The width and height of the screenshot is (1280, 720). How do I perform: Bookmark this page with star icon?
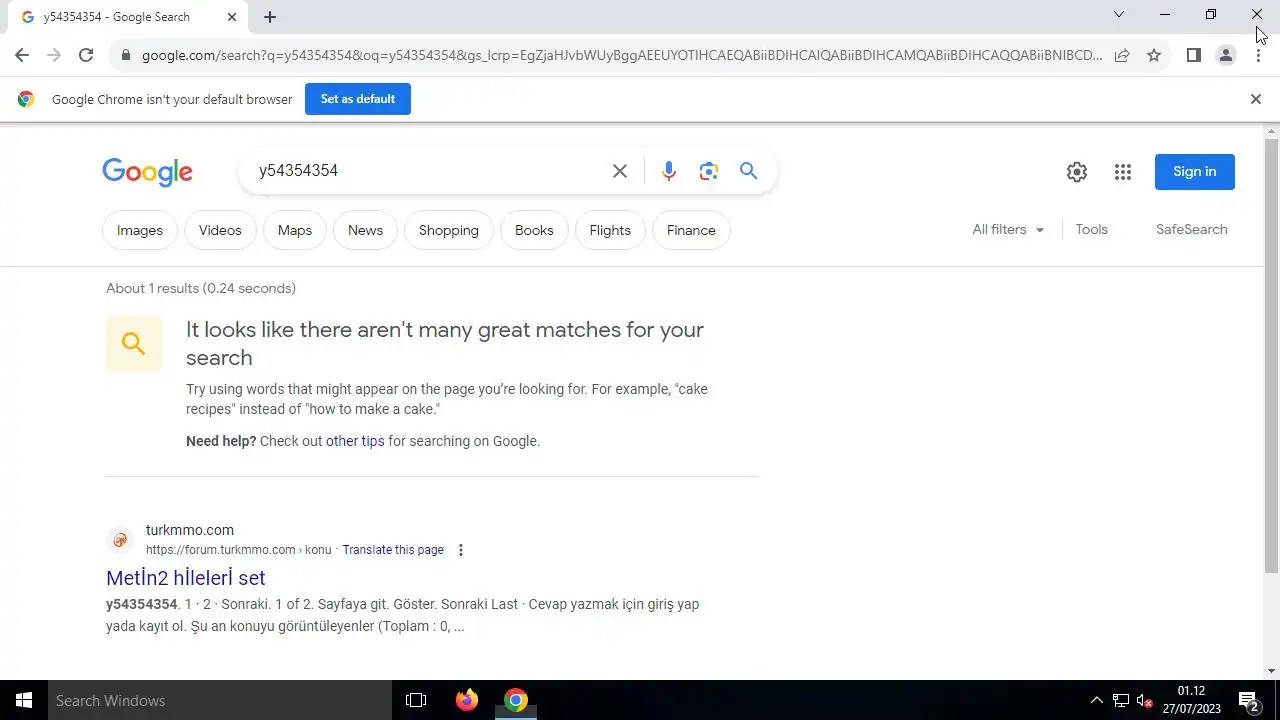click(x=1154, y=55)
